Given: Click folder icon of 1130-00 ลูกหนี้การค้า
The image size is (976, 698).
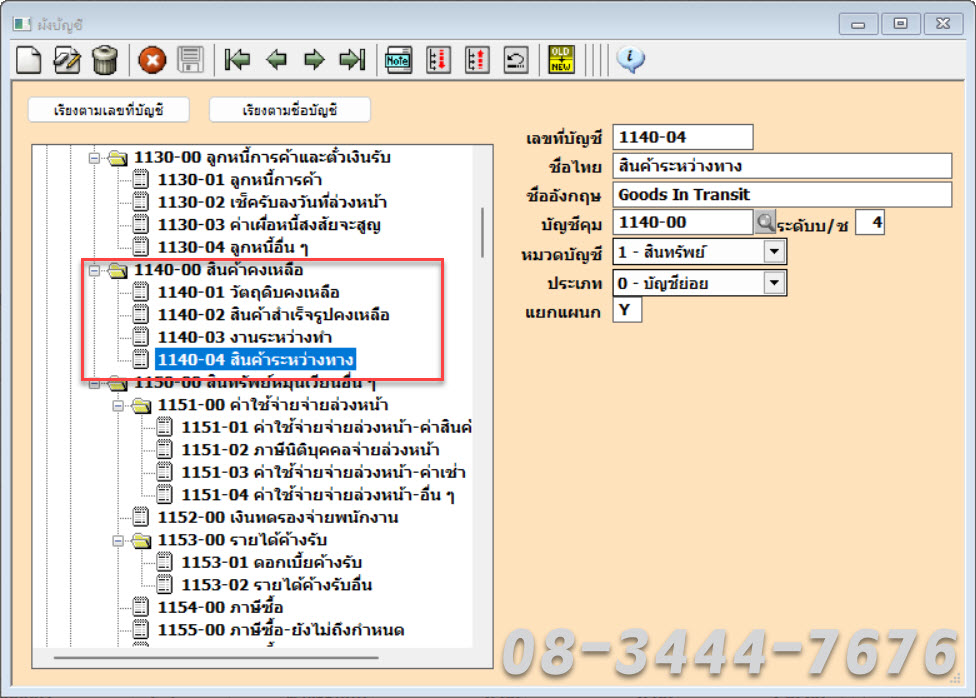Looking at the screenshot, I should [x=117, y=158].
